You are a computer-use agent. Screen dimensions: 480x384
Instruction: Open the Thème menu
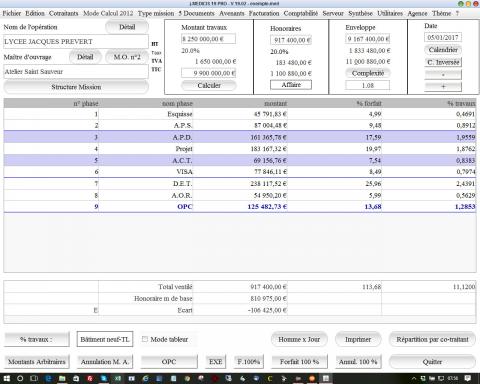(441, 13)
